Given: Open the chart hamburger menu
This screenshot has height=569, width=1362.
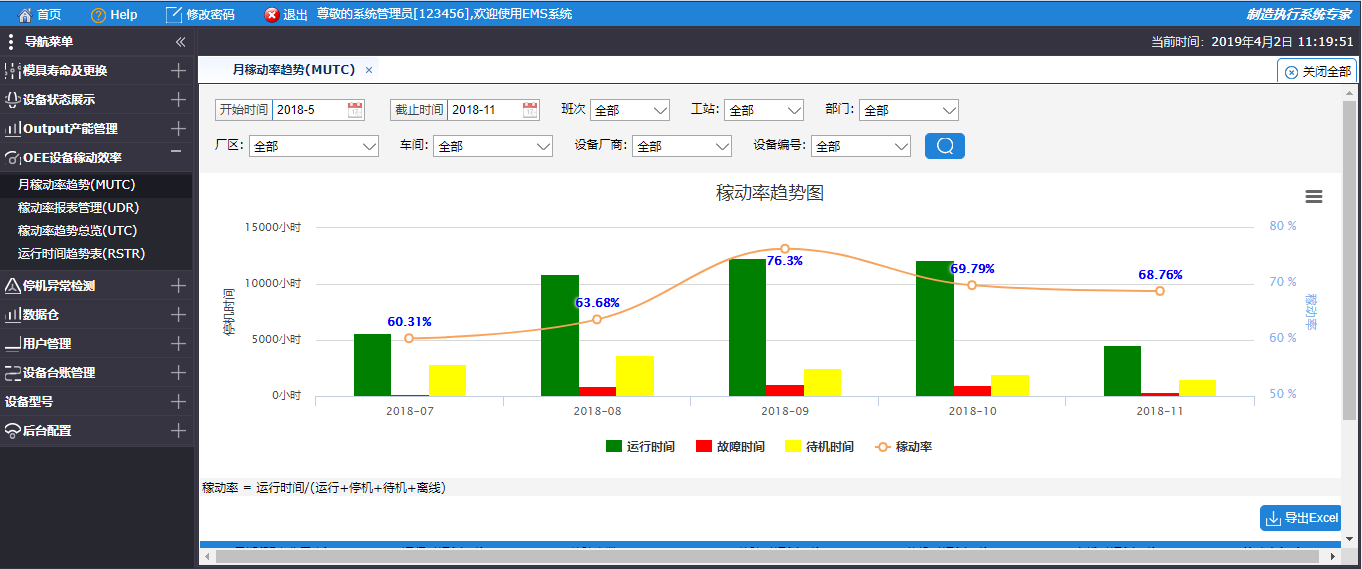Looking at the screenshot, I should [x=1314, y=197].
